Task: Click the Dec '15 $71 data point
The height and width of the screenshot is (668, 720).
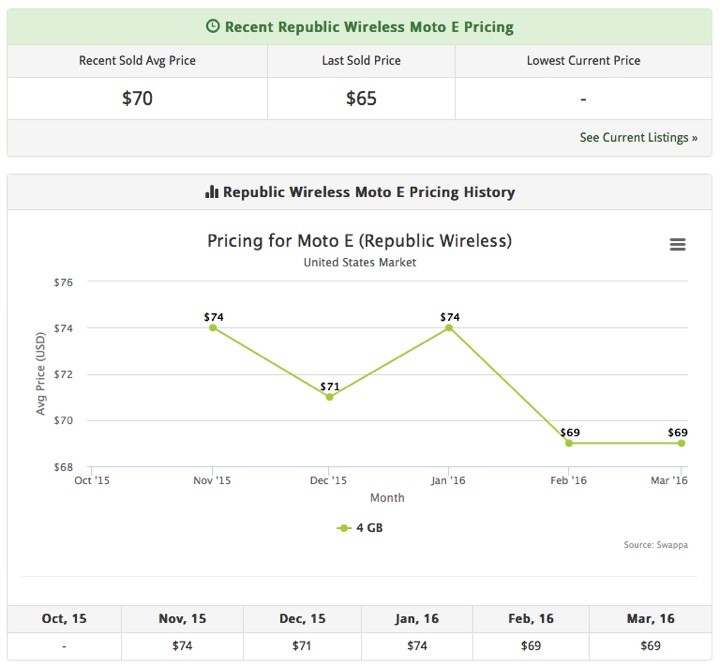Action: click(329, 397)
